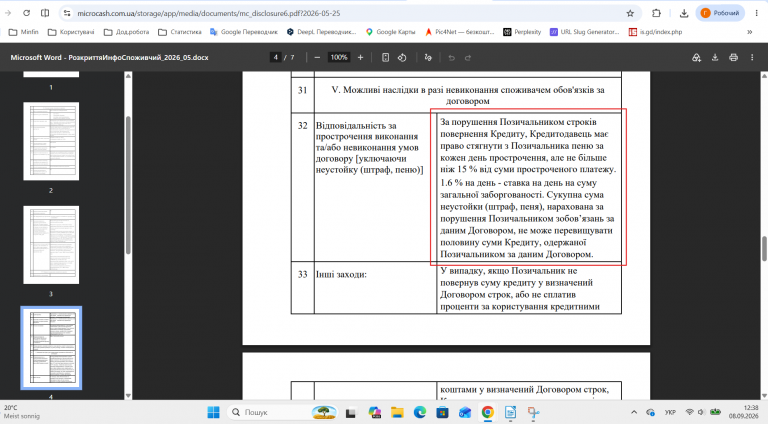Image resolution: width=768 pixels, height=424 pixels.
Task: Open the weather widget showing 20°C
Action: pos(22,412)
